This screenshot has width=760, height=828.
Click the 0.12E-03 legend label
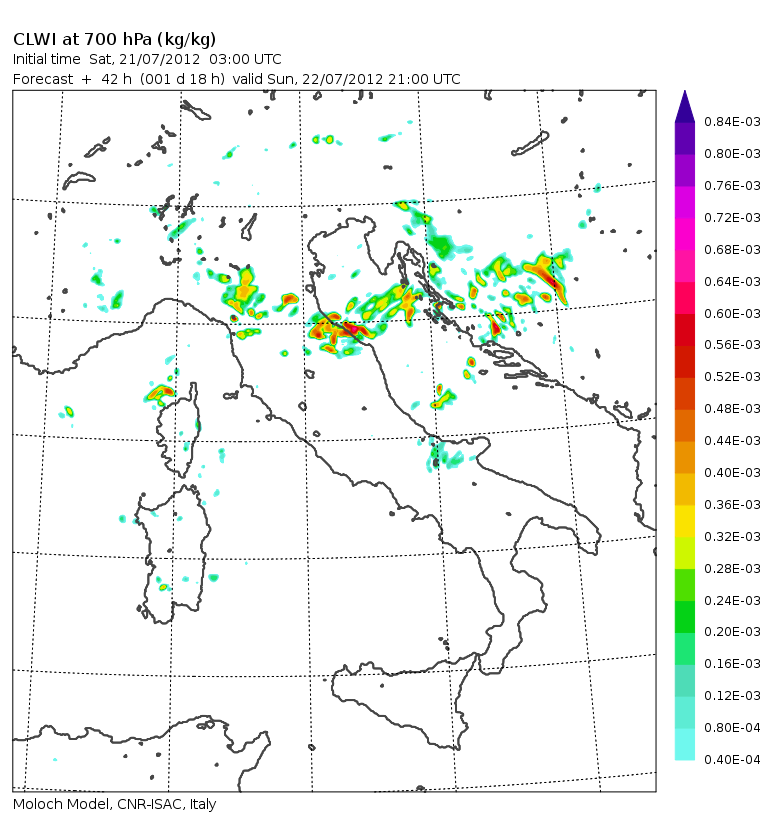tap(732, 695)
